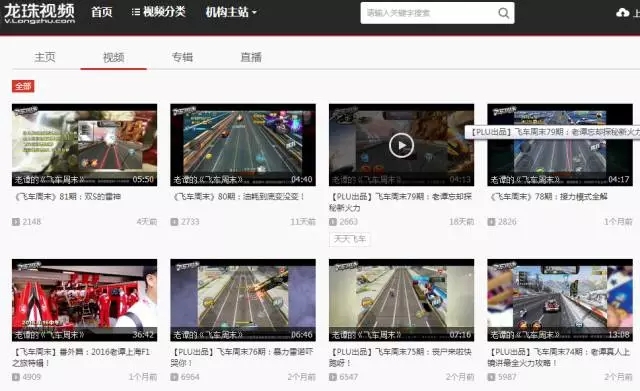Select the 全部 filter tag
The width and height of the screenshot is (640, 391).
23,86
